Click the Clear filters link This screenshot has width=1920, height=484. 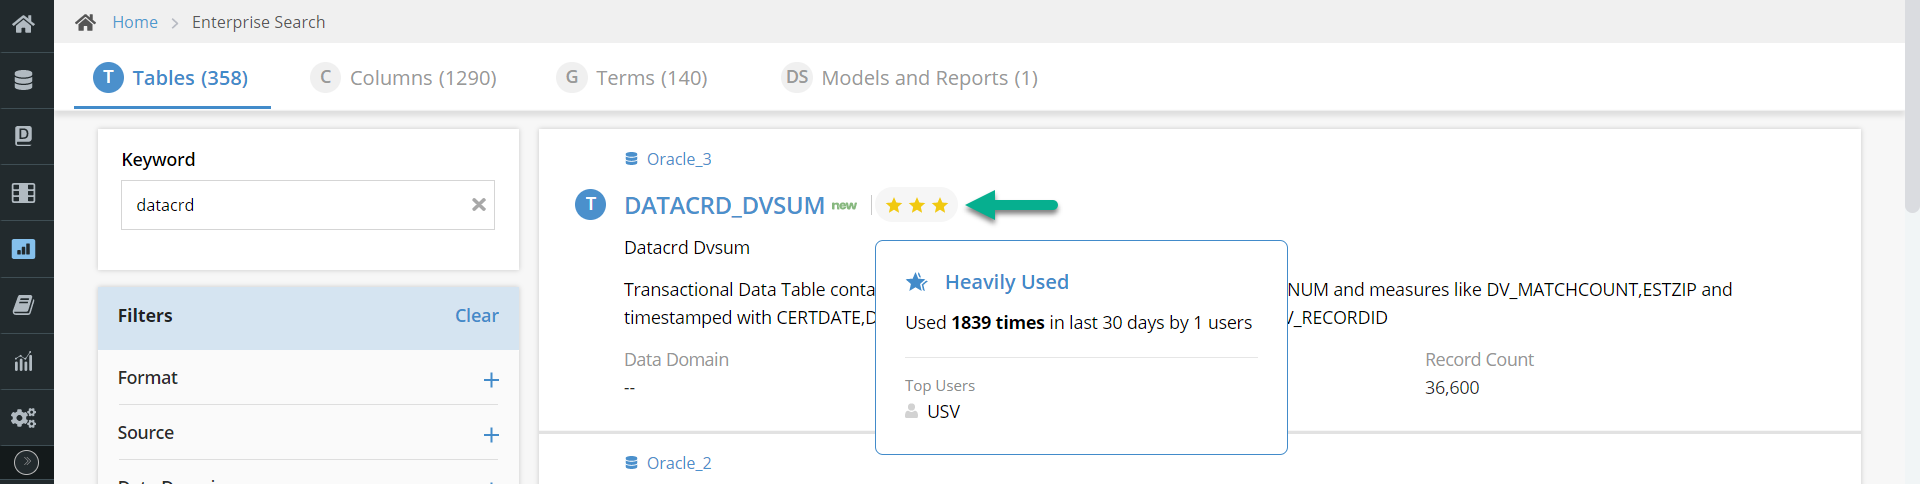(x=477, y=316)
